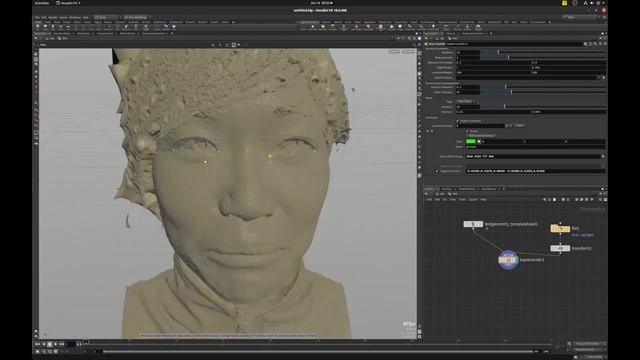The image size is (640, 360).
Task: Open the radial menu dropdown in main toolbar
Action: tap(136, 18)
